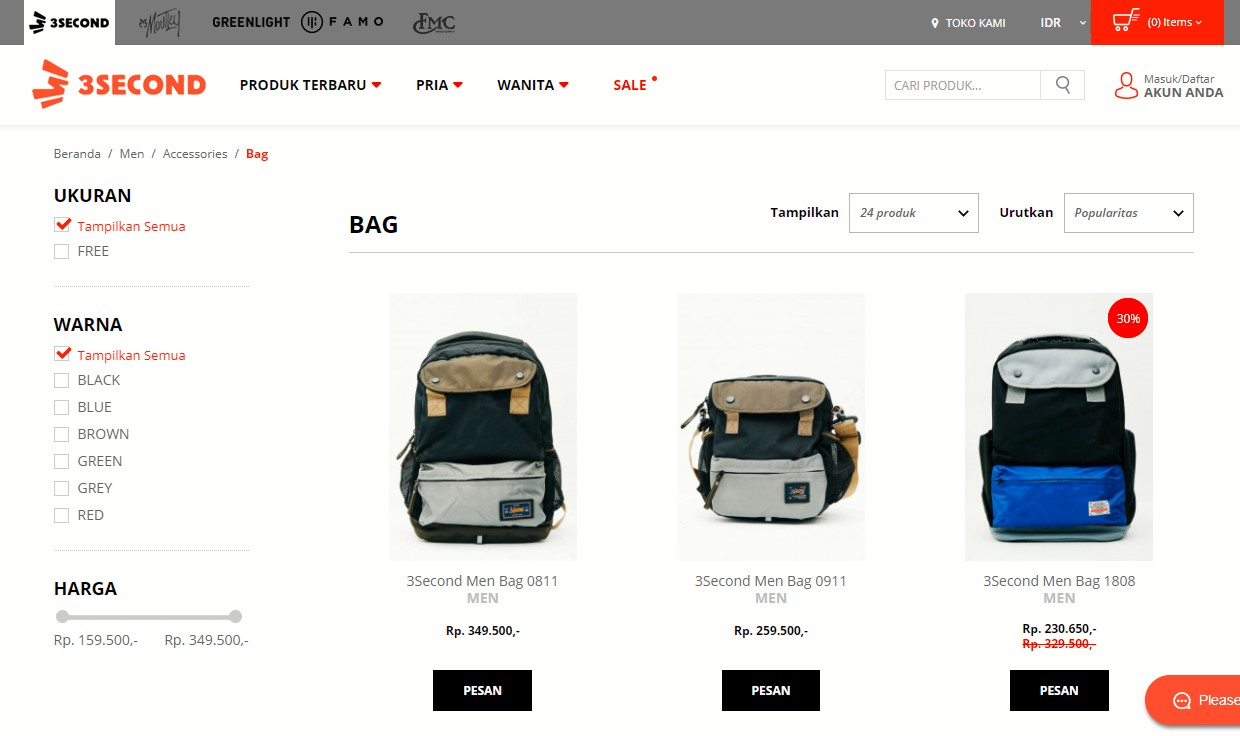Expand the Wanita menu
Screen dimensions: 1240x736
click(x=533, y=85)
